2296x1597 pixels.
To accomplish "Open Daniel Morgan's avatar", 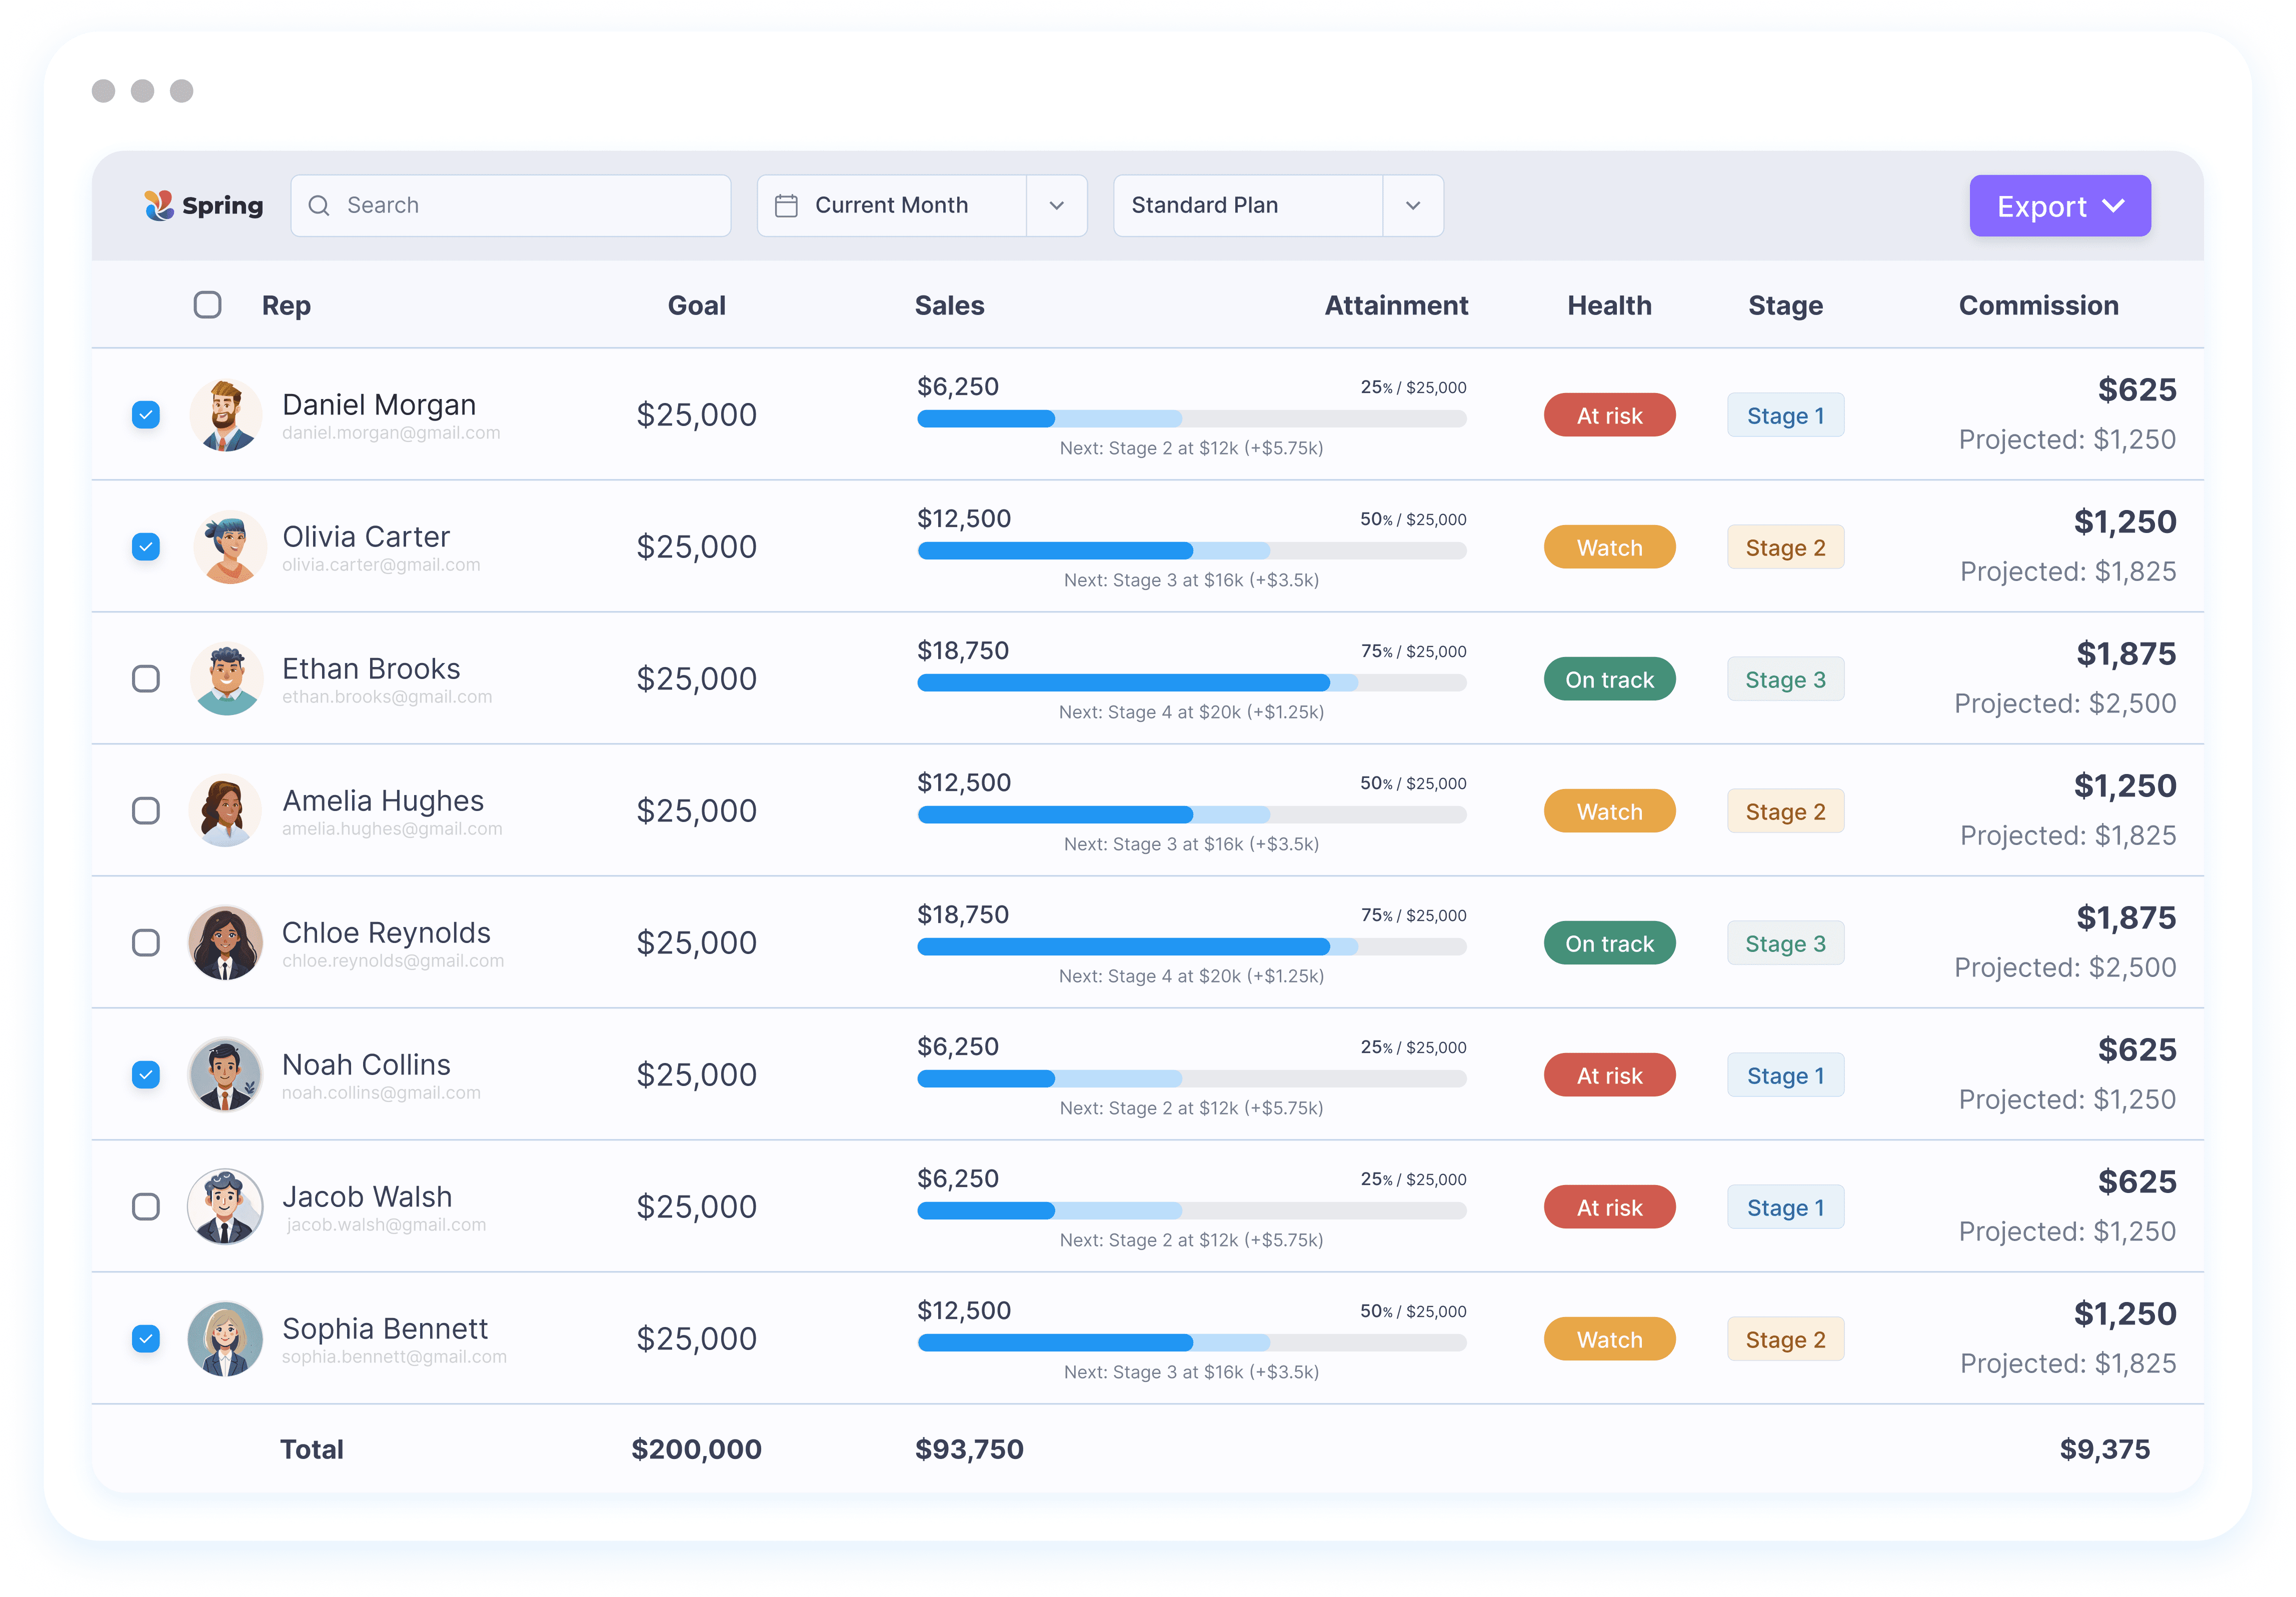I will pos(226,415).
